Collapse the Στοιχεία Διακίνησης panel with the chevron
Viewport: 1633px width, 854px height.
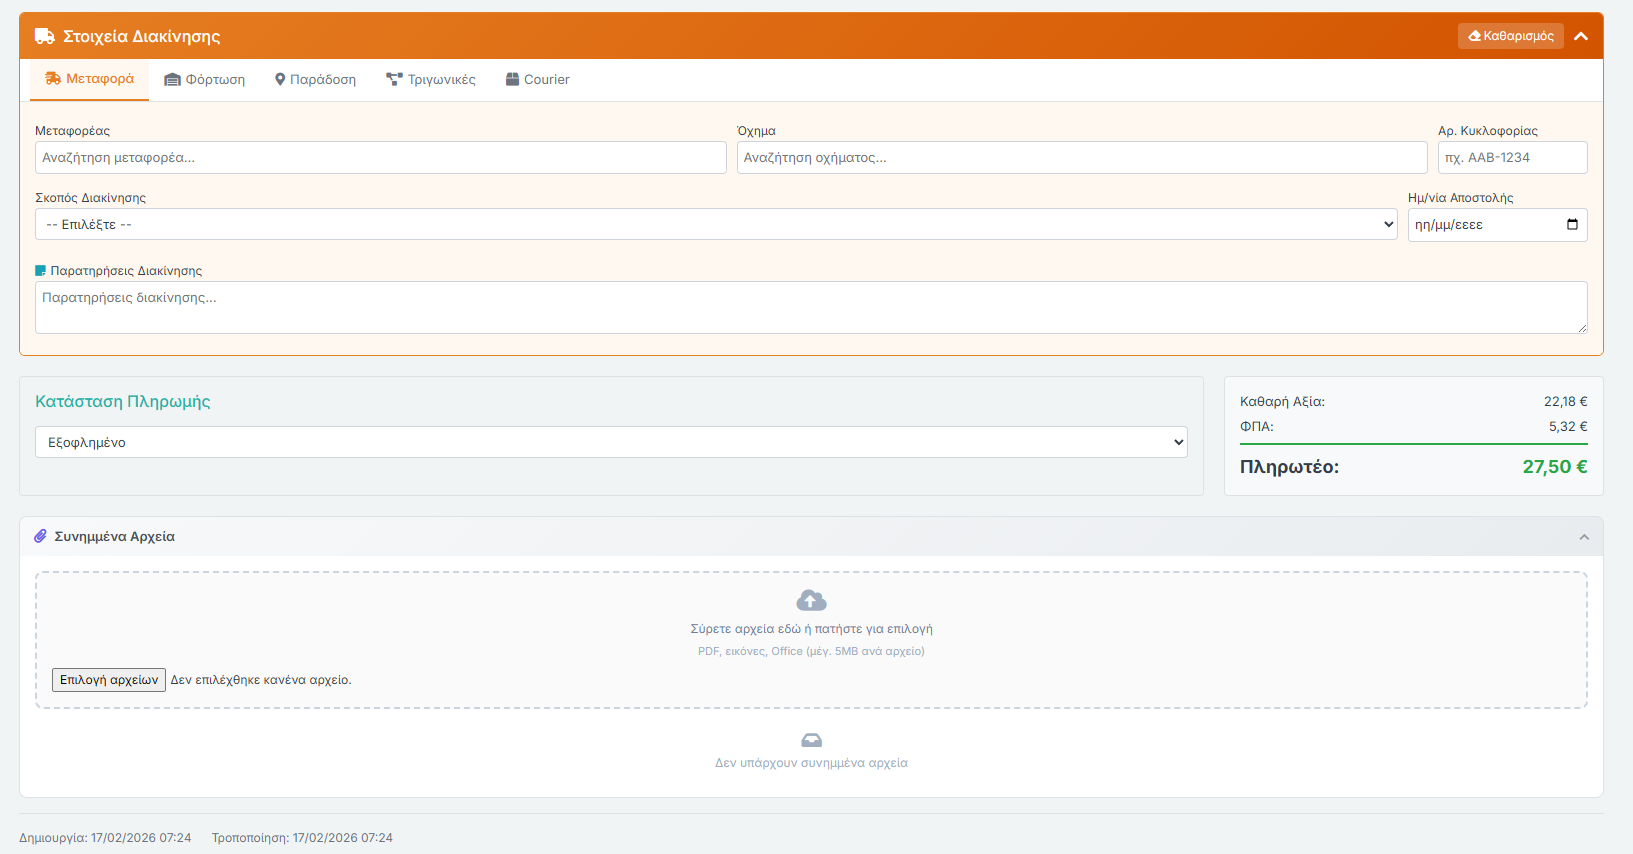(1581, 36)
